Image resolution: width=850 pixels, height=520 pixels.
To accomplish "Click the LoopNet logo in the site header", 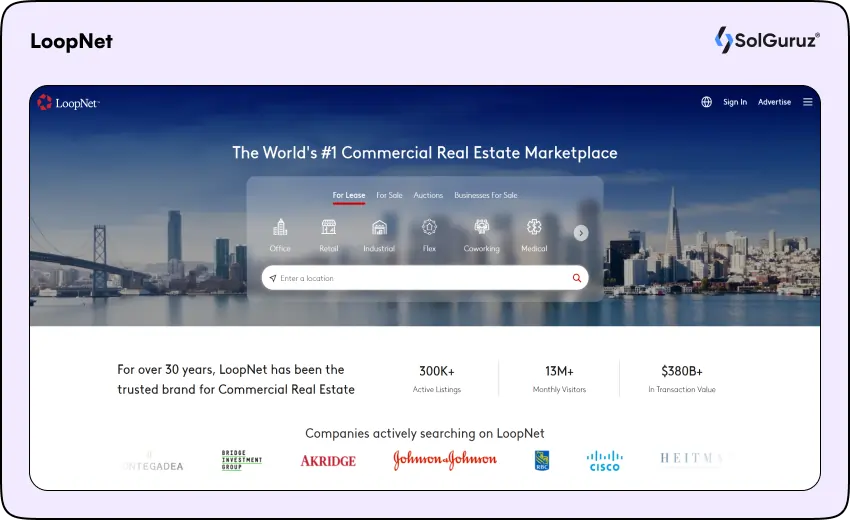I will [68, 102].
